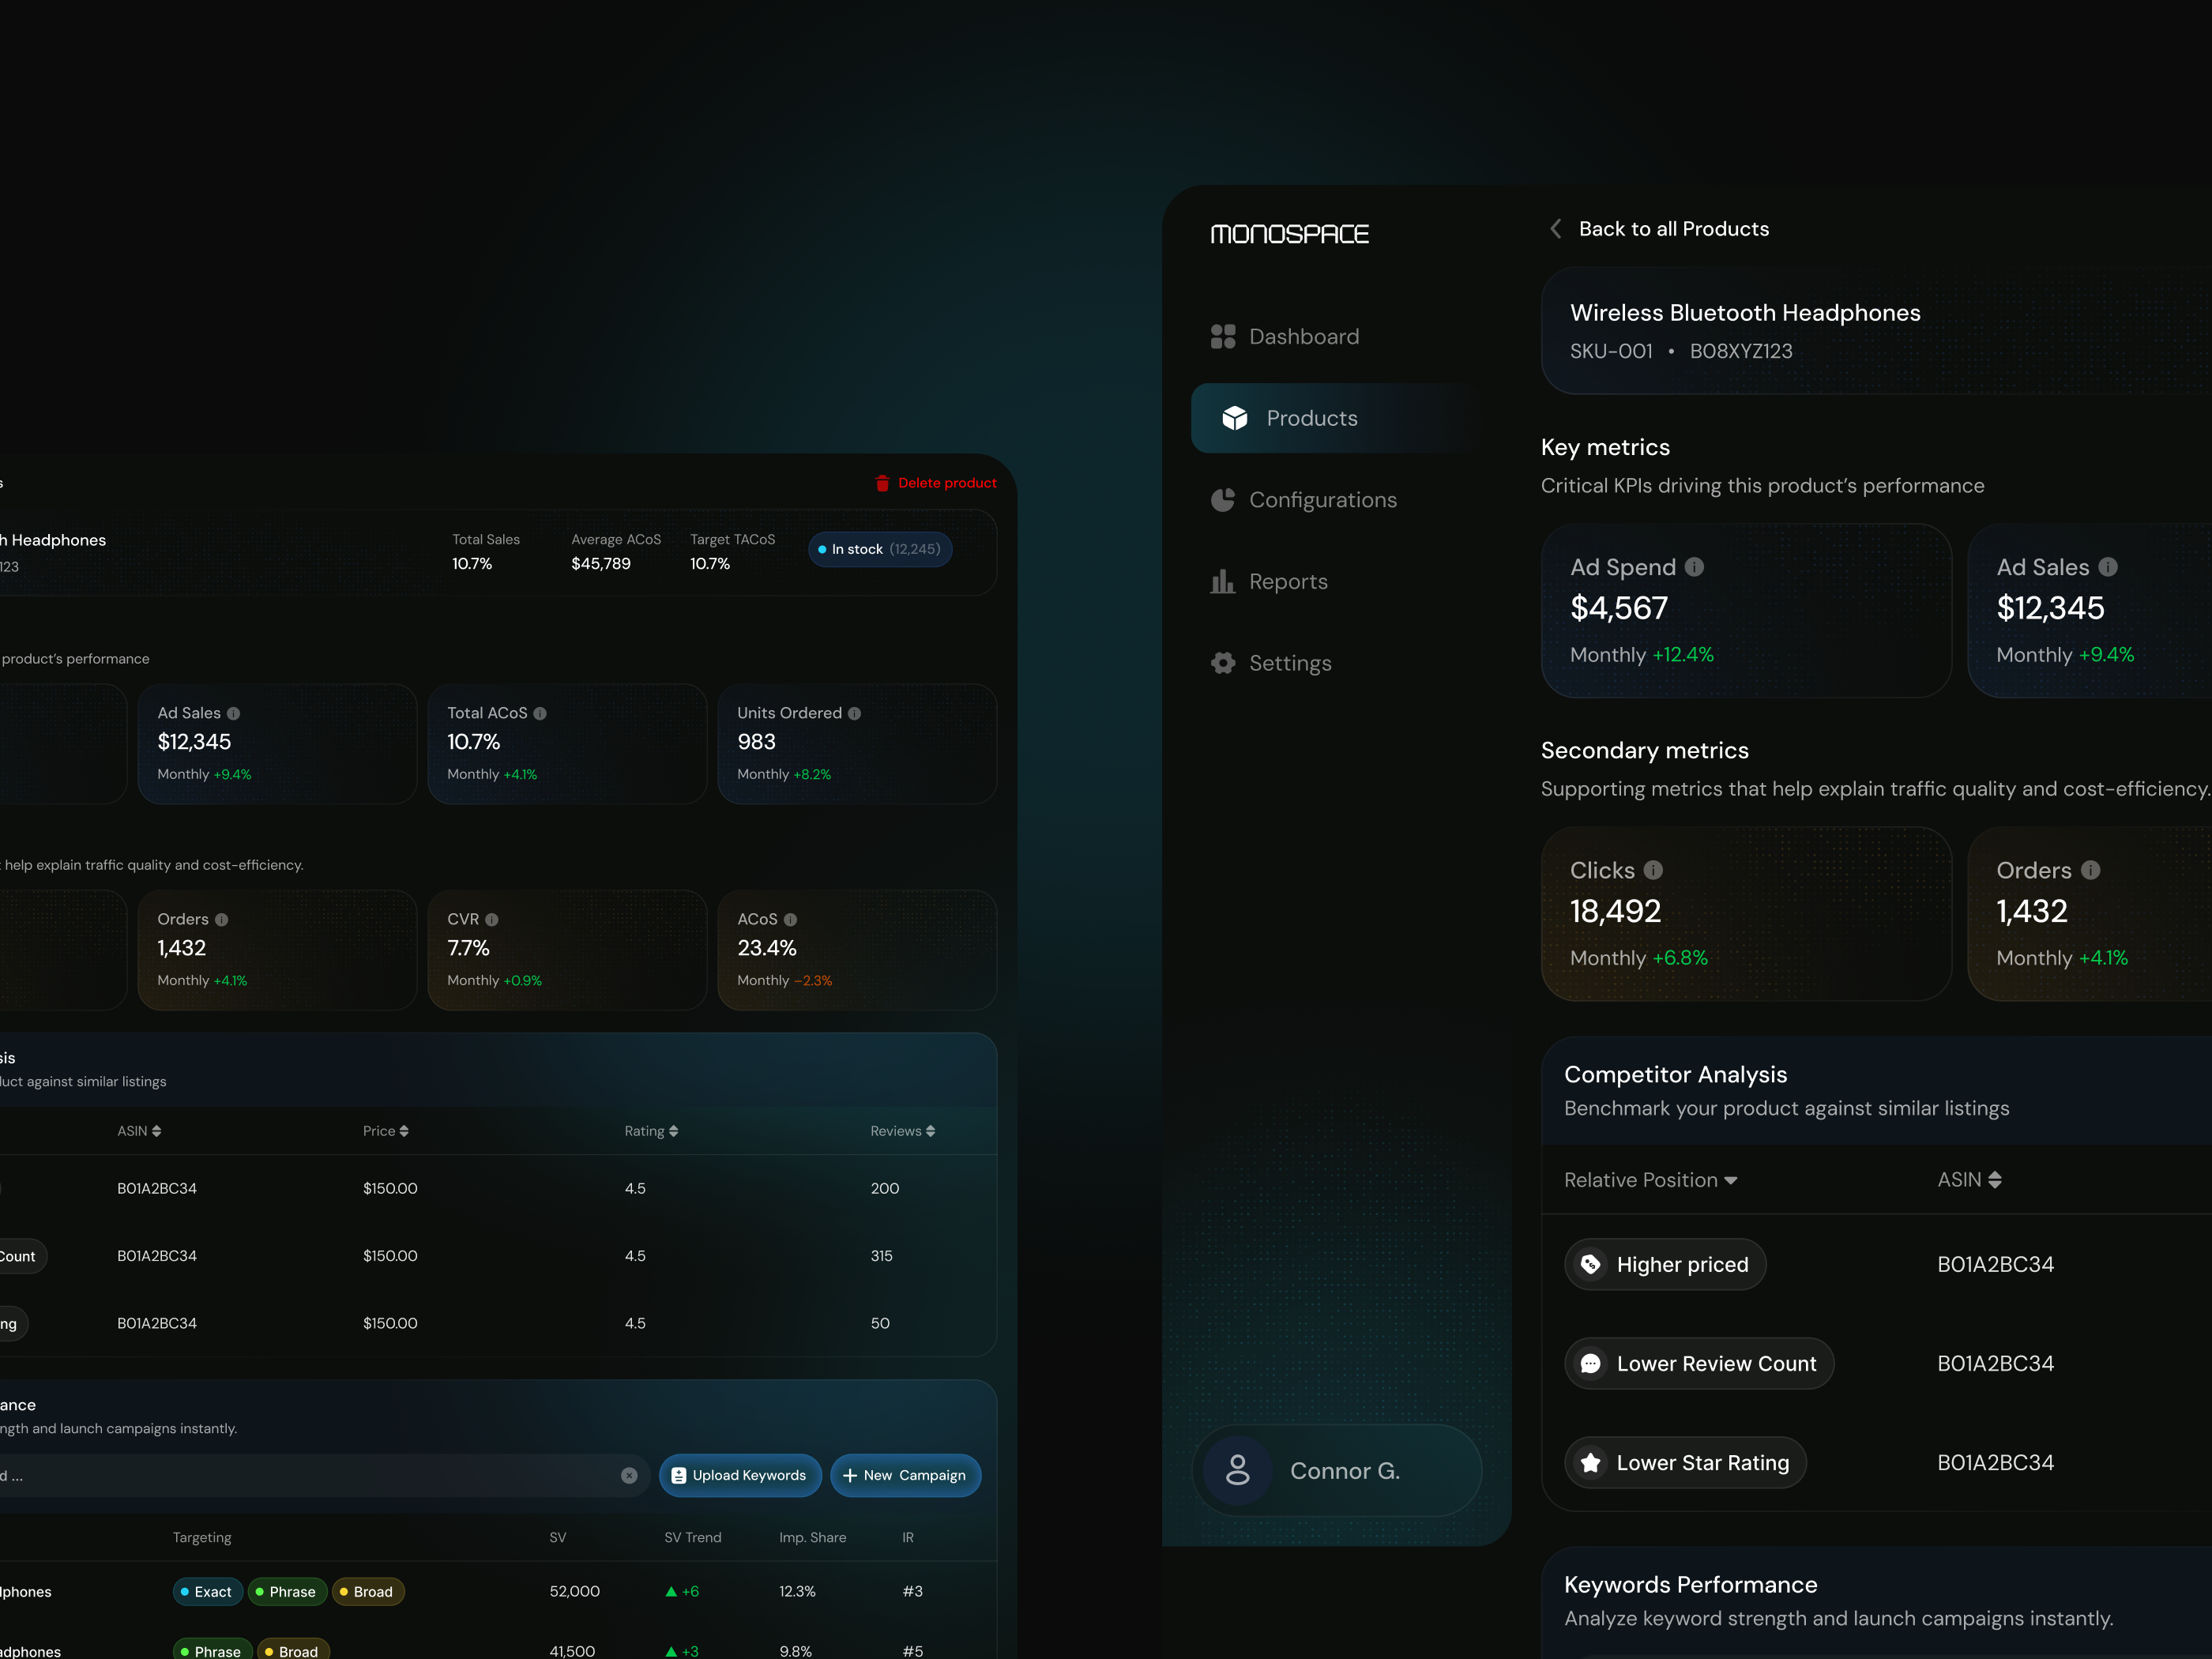The width and height of the screenshot is (2212, 1659).
Task: Click the Clicks 18,492 value
Action: pos(1615,911)
